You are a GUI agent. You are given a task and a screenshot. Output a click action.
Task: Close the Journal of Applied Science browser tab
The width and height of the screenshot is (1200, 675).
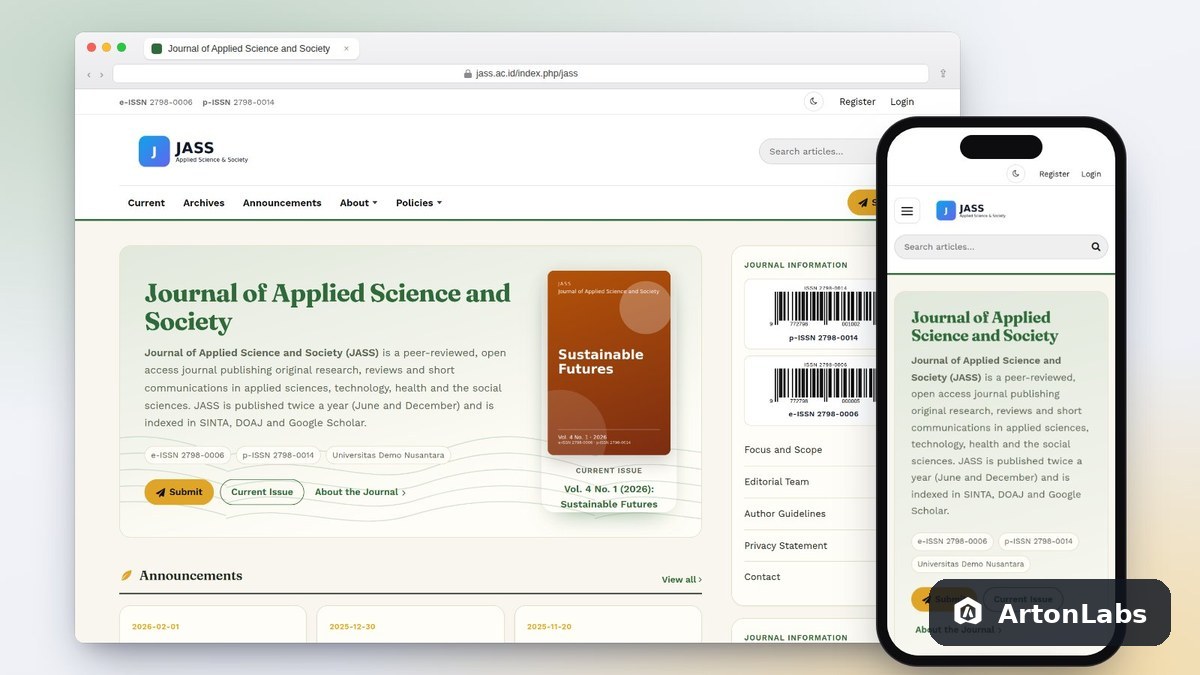(346, 48)
